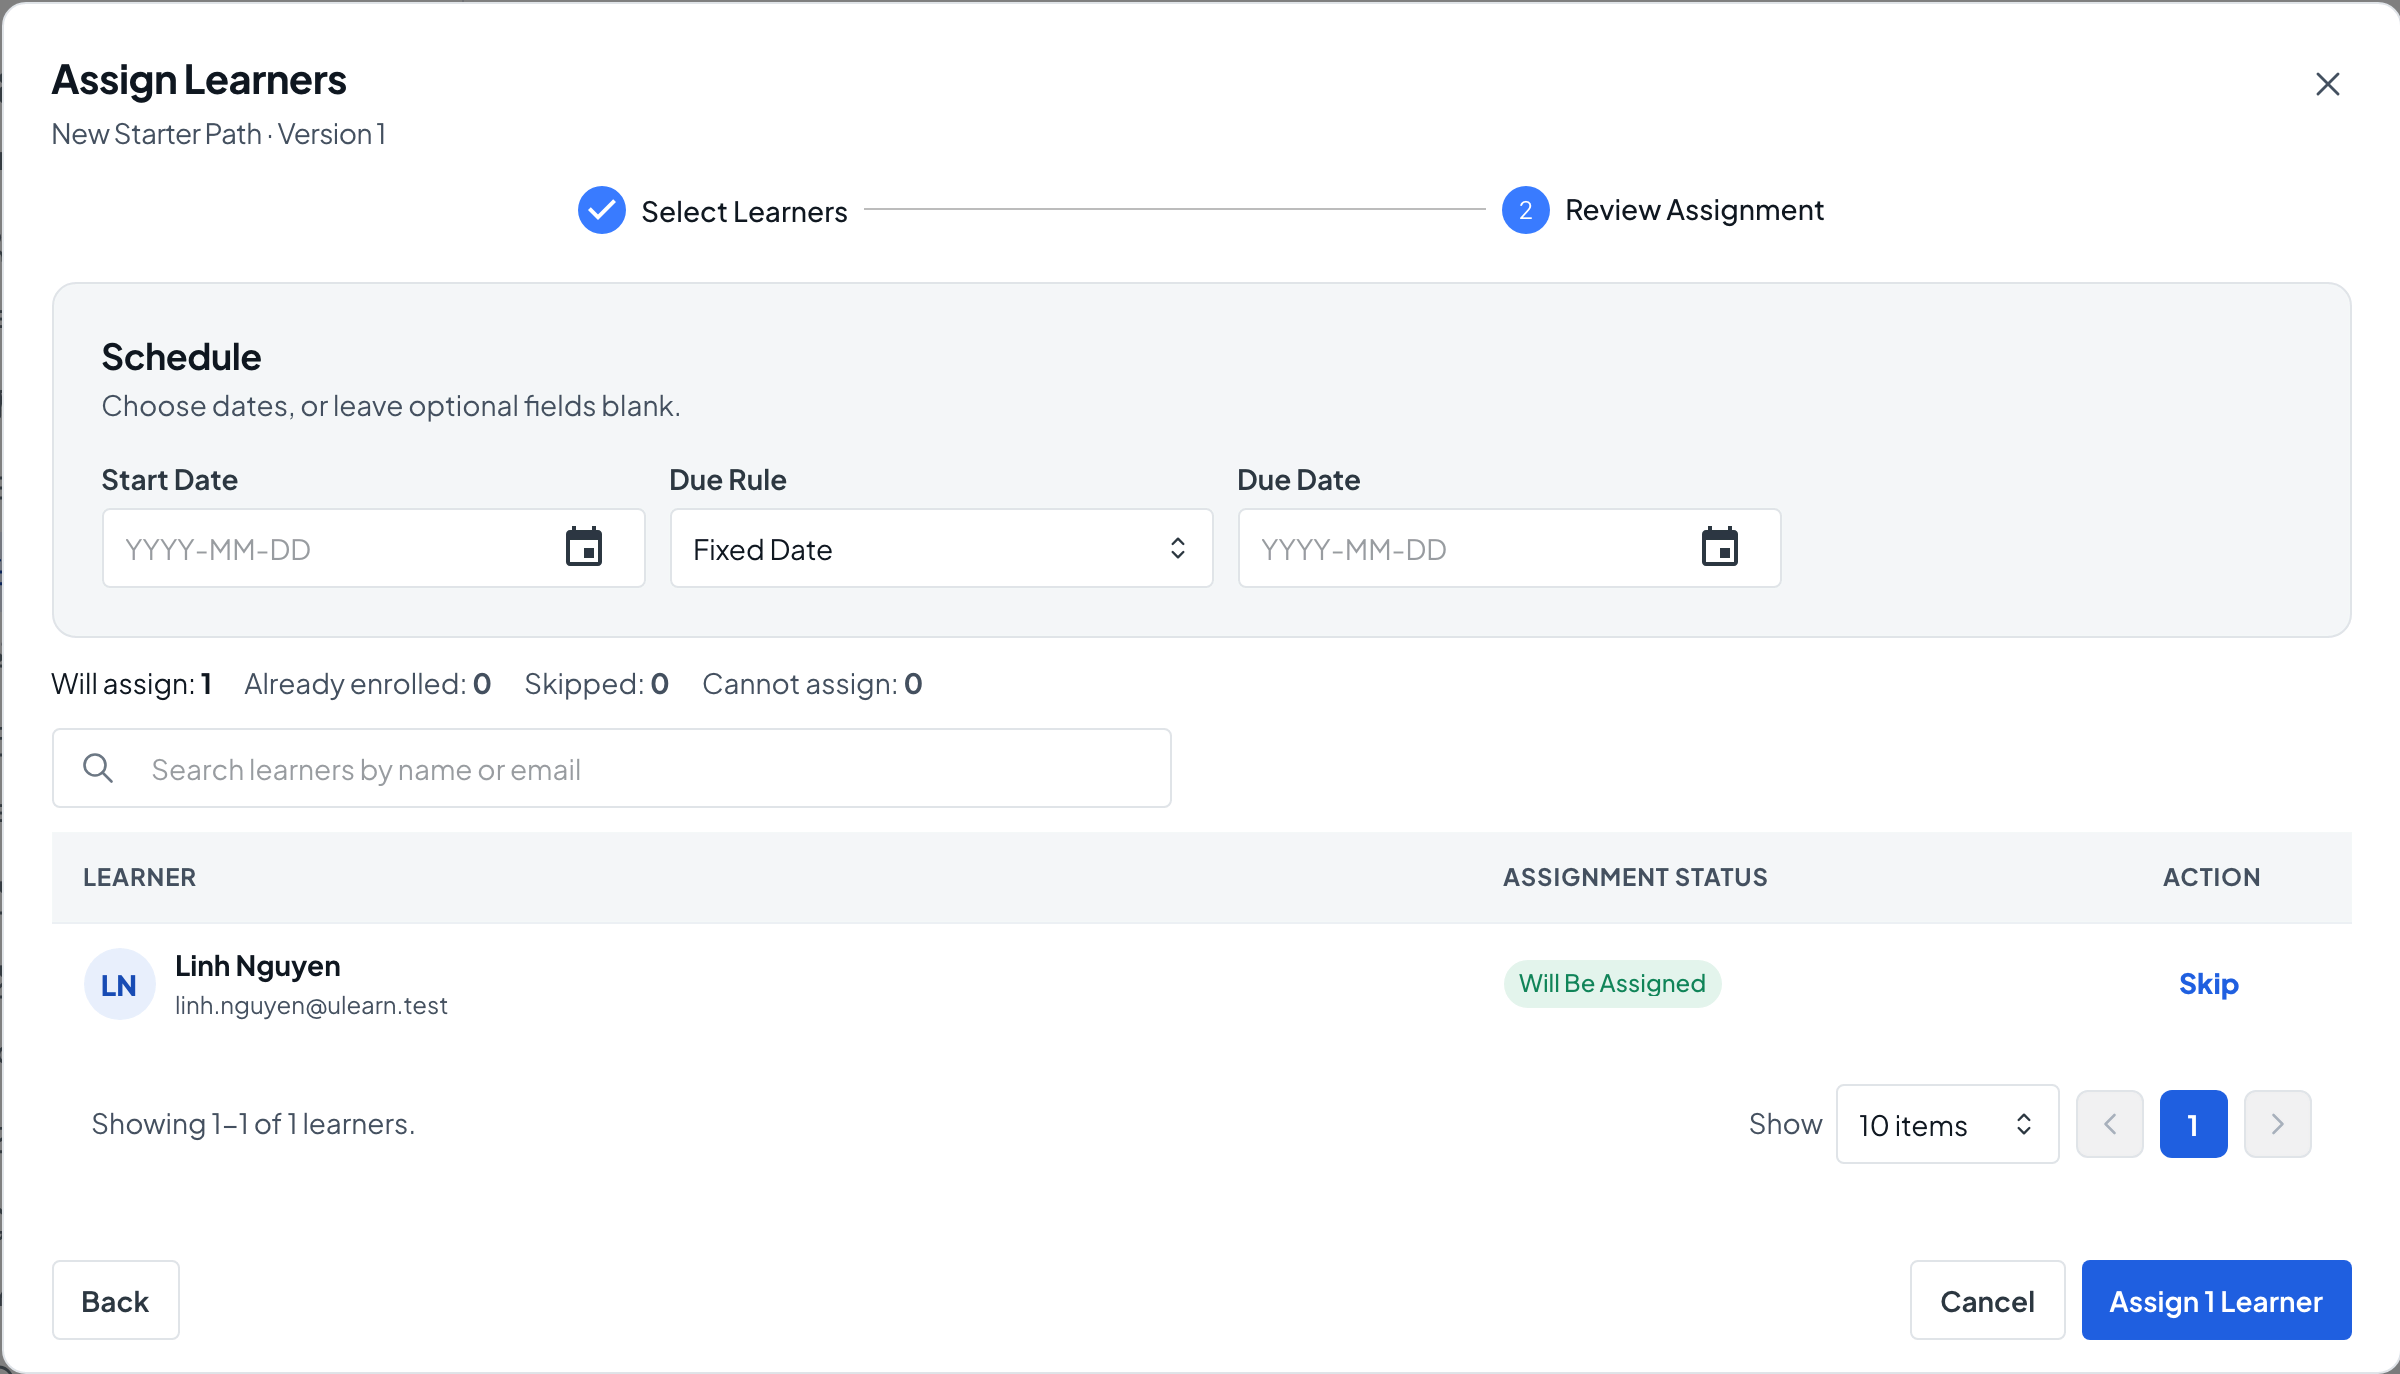This screenshot has height=1374, width=2400.
Task: Click the search magnifier icon
Action: coord(98,768)
